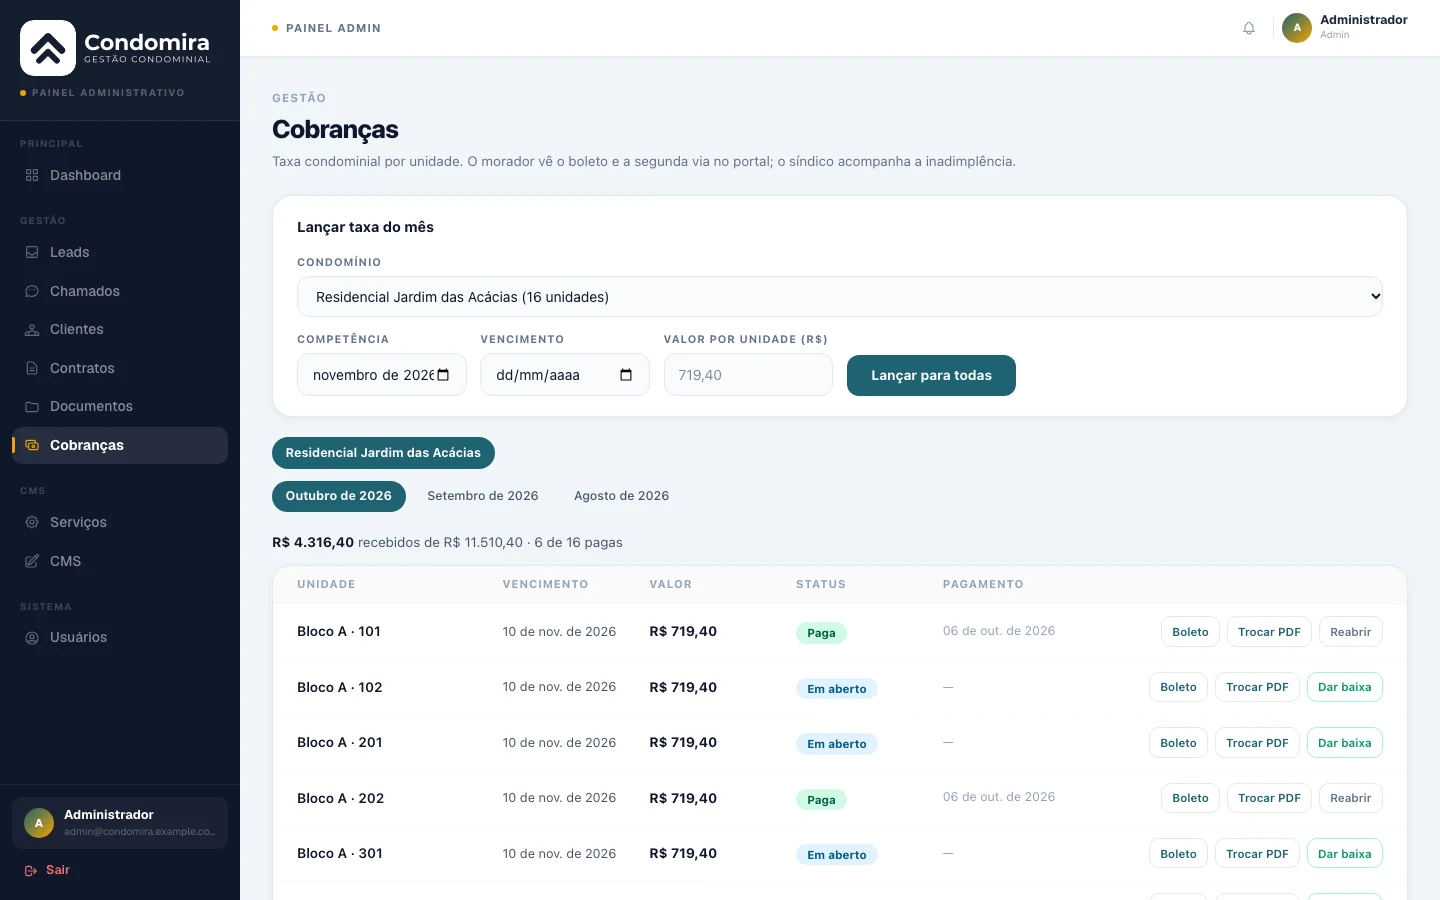Image resolution: width=1440 pixels, height=900 pixels.
Task: Focus the Valor por unidade input
Action: click(748, 375)
